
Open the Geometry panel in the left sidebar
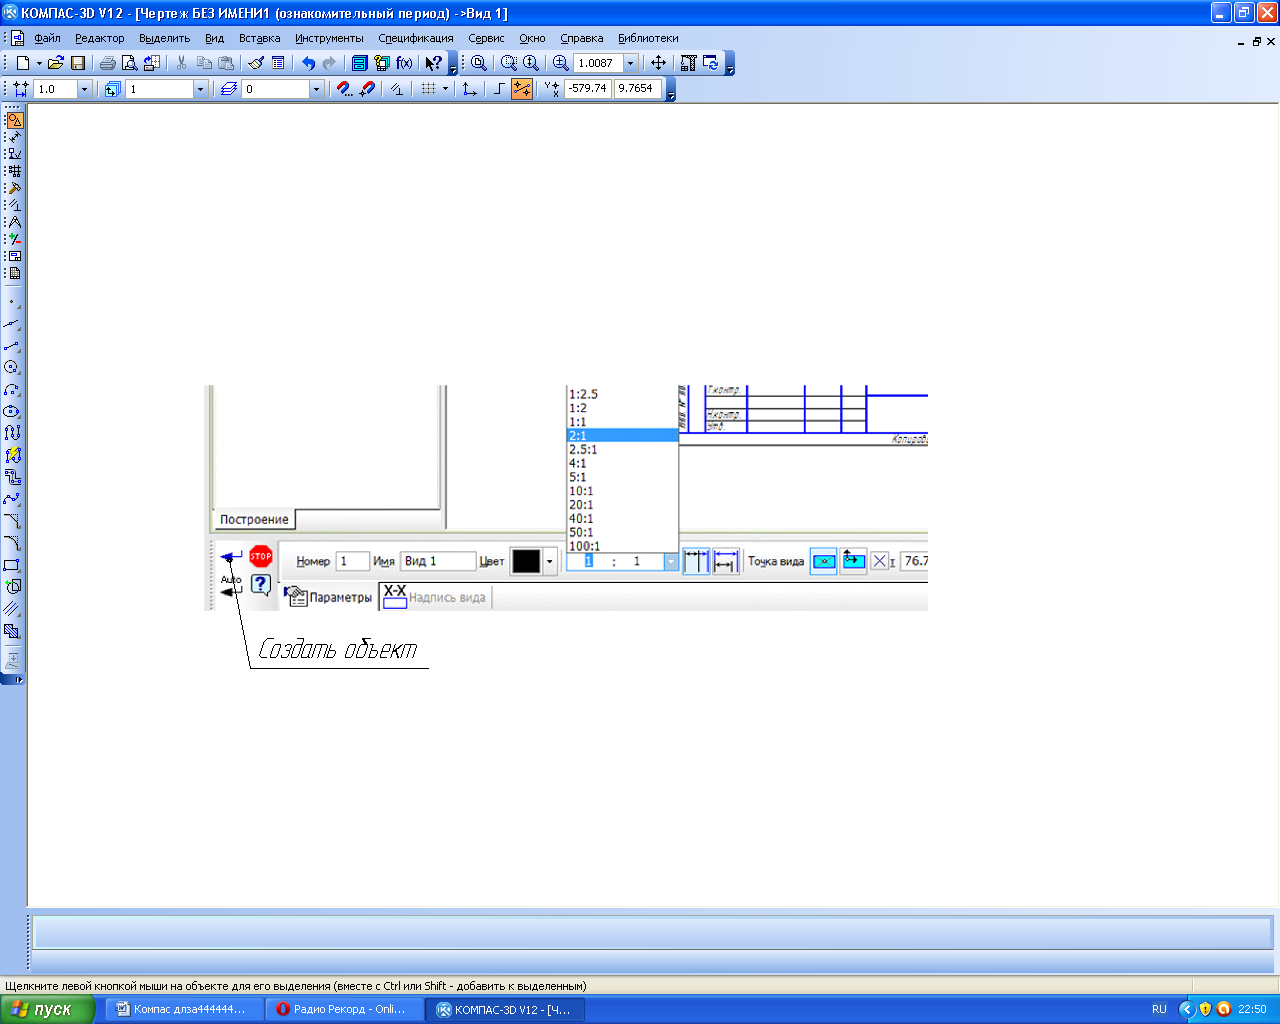click(15, 120)
